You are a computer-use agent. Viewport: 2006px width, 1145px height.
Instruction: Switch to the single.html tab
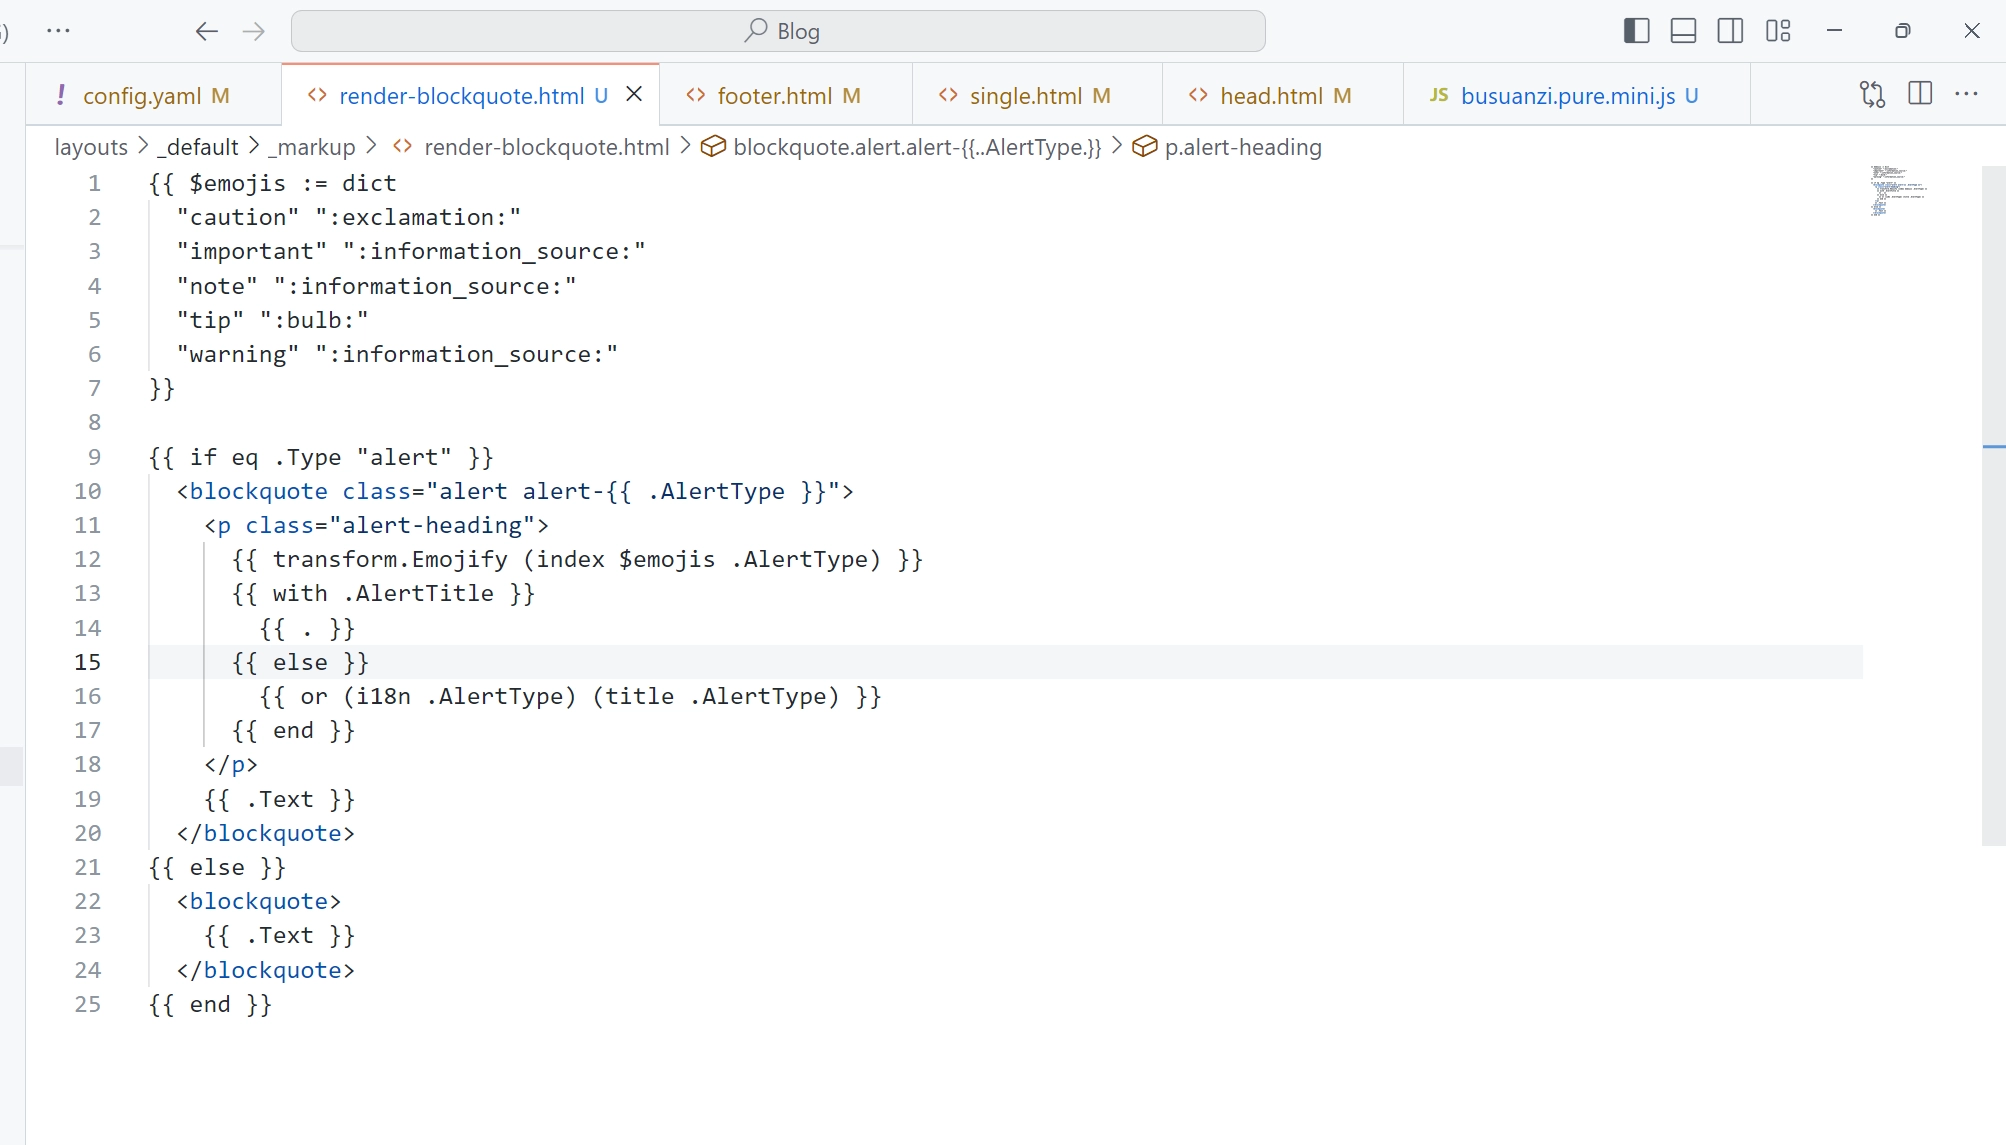coord(1038,95)
